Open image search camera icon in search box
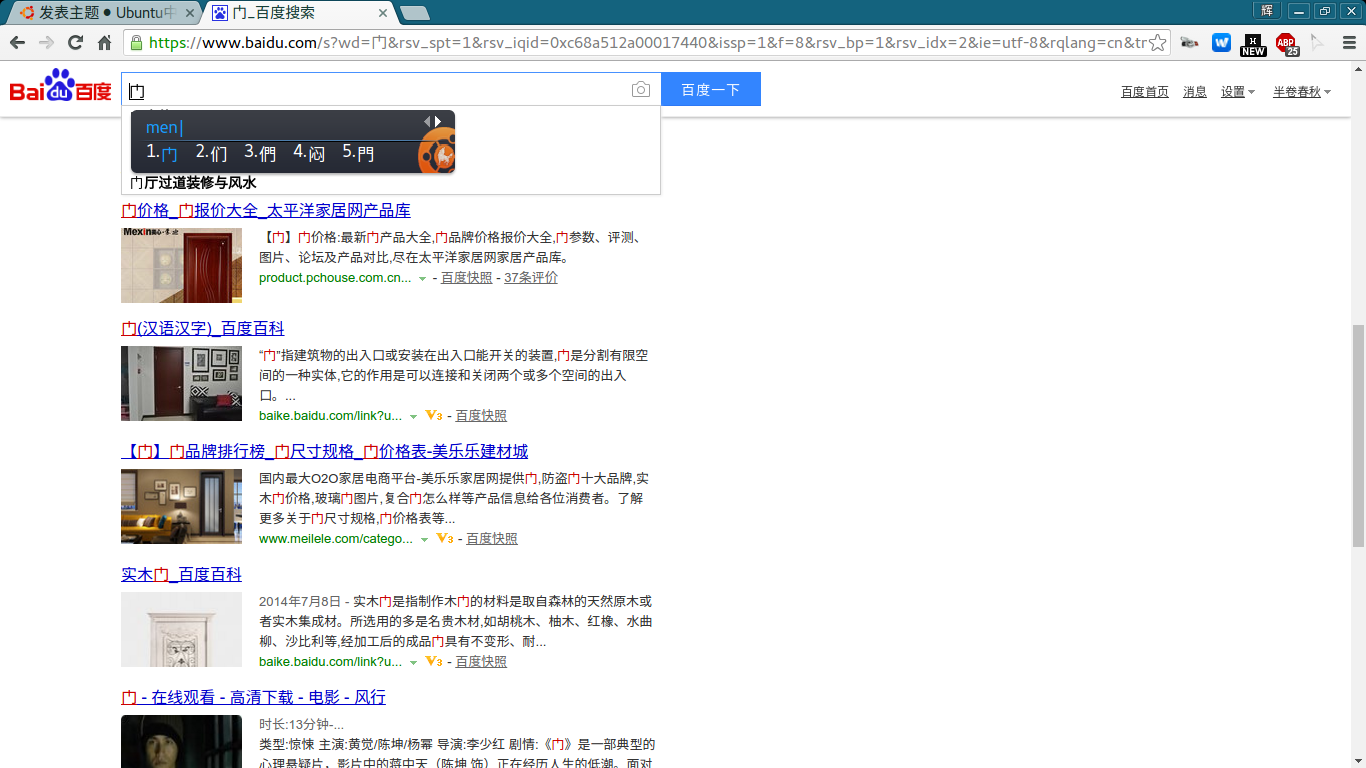 tap(641, 90)
